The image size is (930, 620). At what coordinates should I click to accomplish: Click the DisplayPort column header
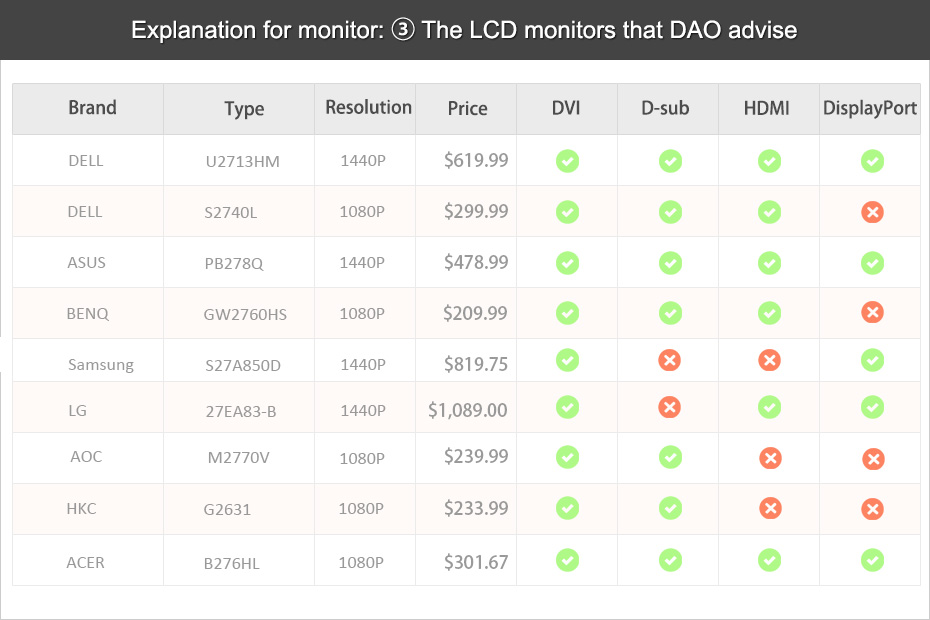click(x=870, y=109)
